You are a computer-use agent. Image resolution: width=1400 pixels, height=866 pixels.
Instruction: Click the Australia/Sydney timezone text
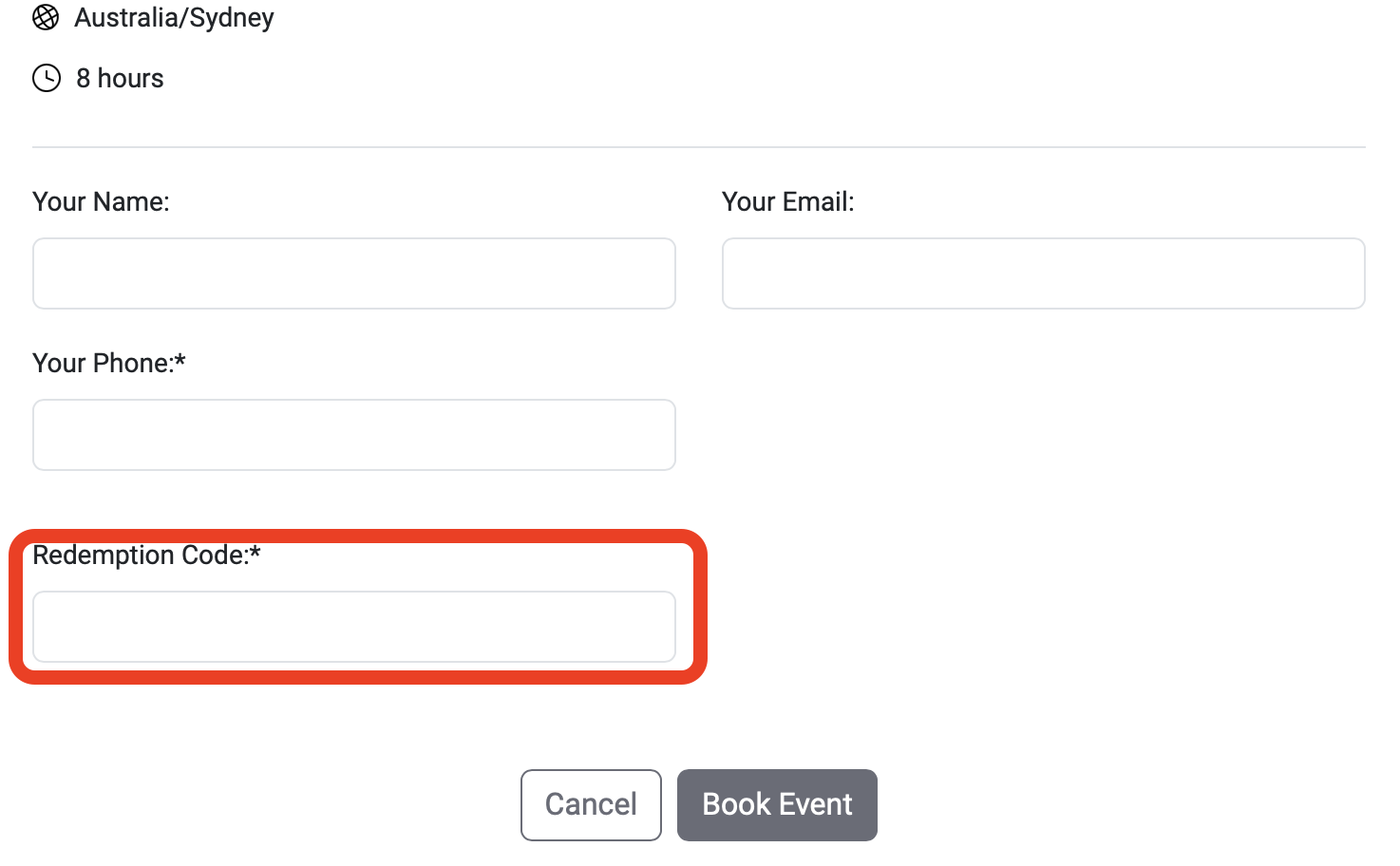174,17
